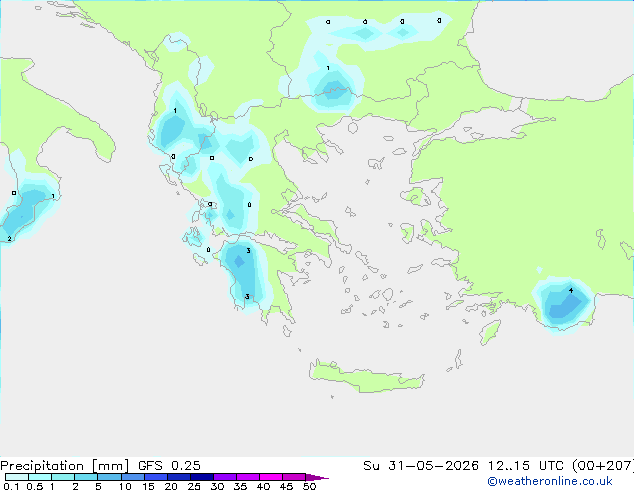Image resolution: width=634 pixels, height=490 pixels.
Task: Click the 'Su 31-05-2026' date text
Action: [x=421, y=465]
